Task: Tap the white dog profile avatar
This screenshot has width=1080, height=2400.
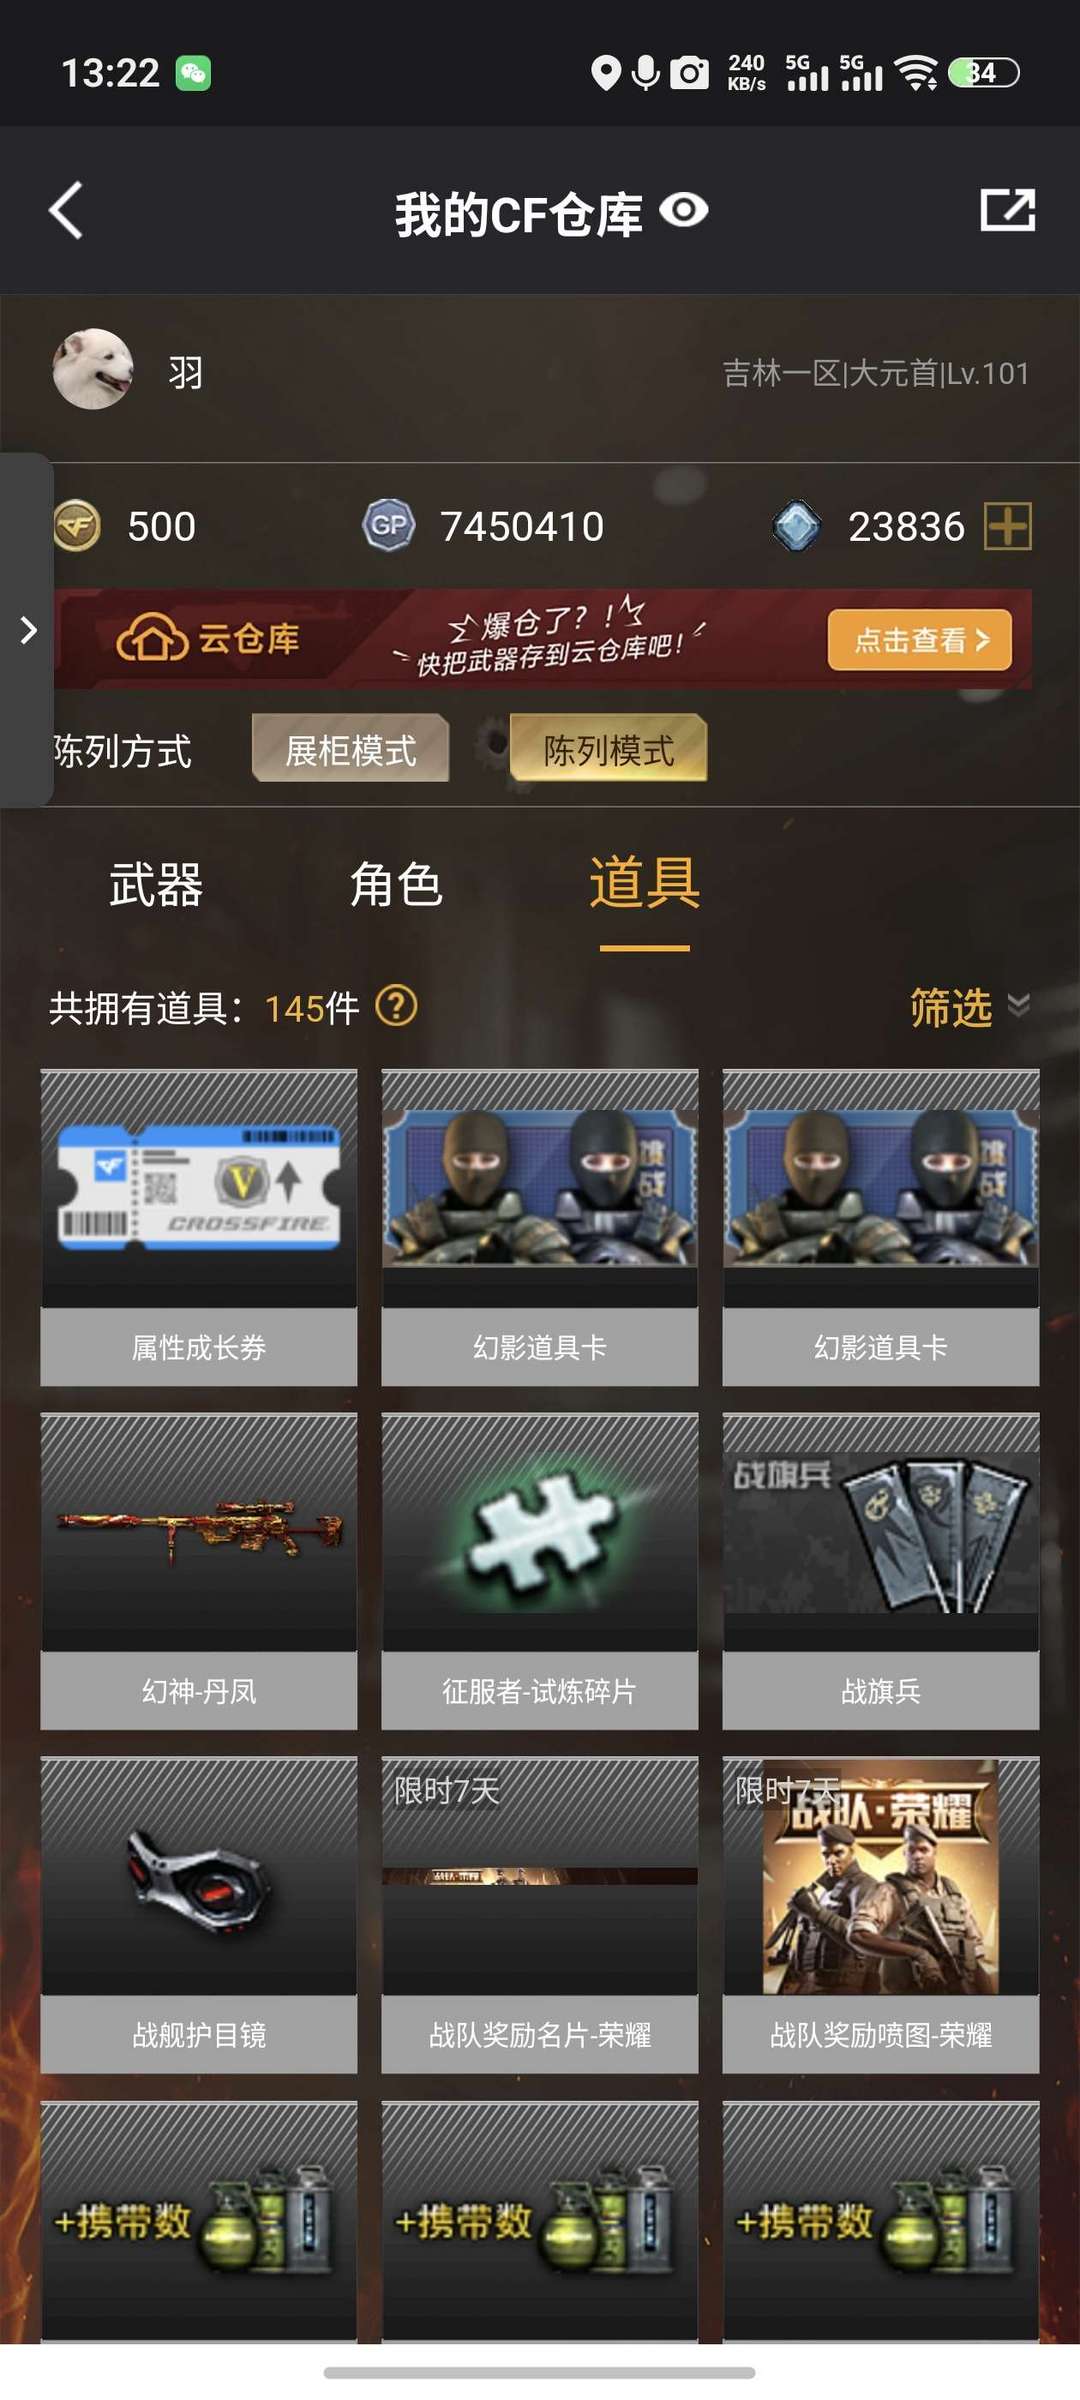Action: (x=93, y=369)
